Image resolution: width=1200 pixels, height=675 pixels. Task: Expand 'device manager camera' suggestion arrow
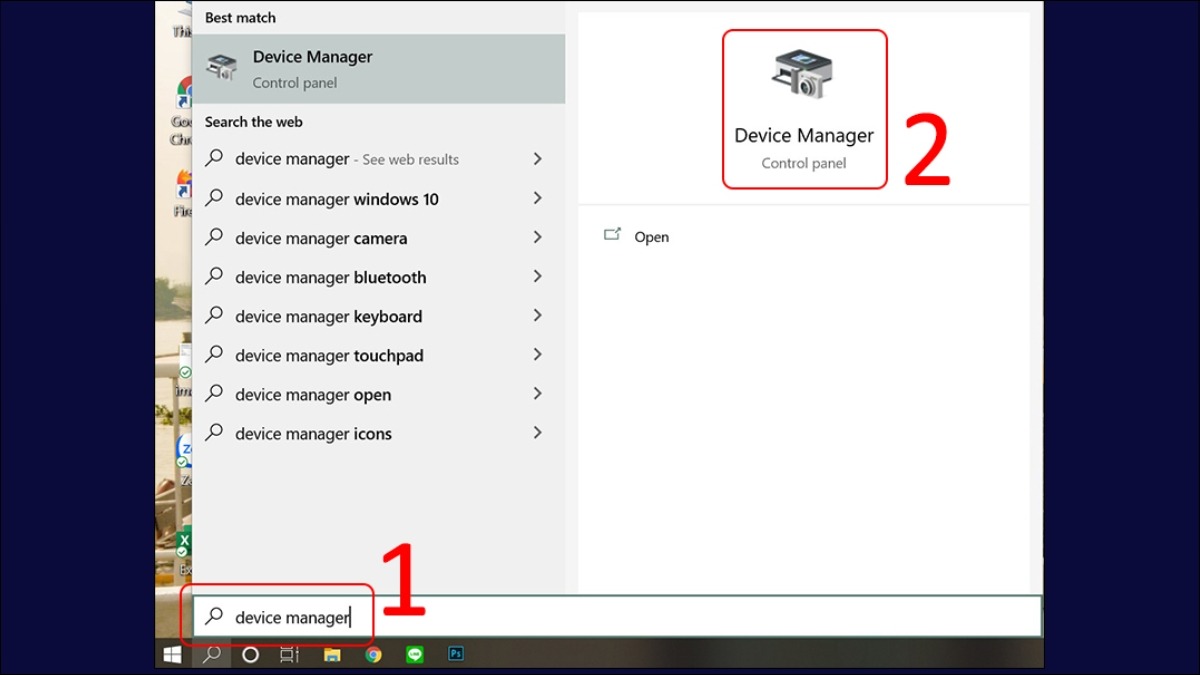(538, 238)
